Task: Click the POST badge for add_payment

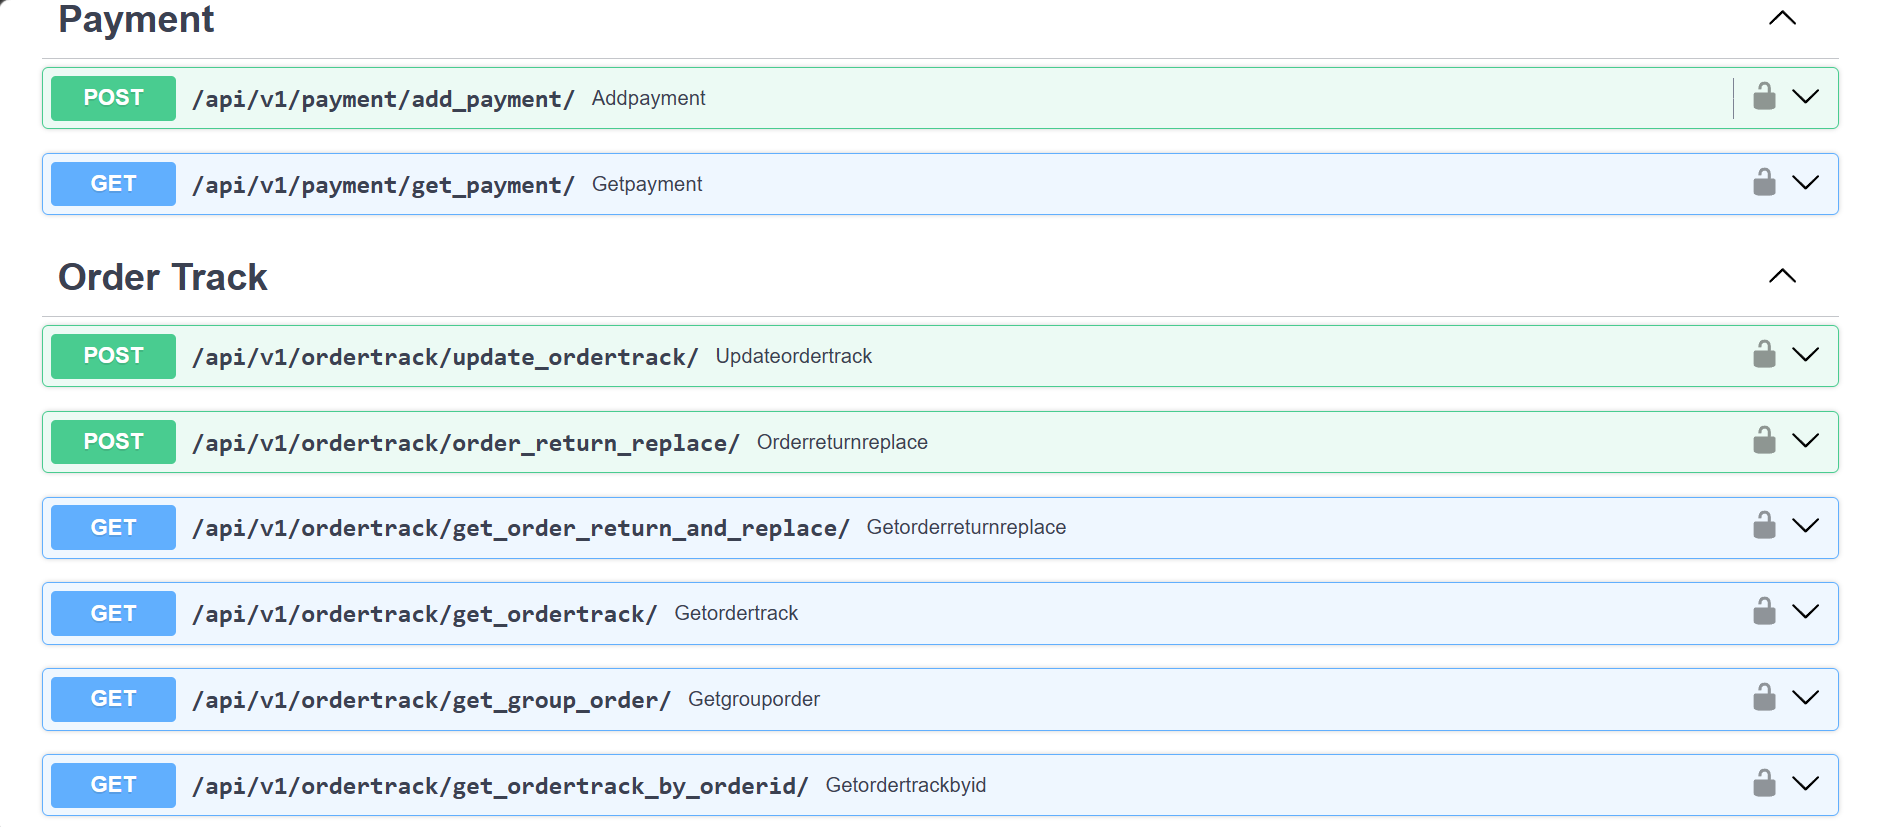Action: coord(113,98)
